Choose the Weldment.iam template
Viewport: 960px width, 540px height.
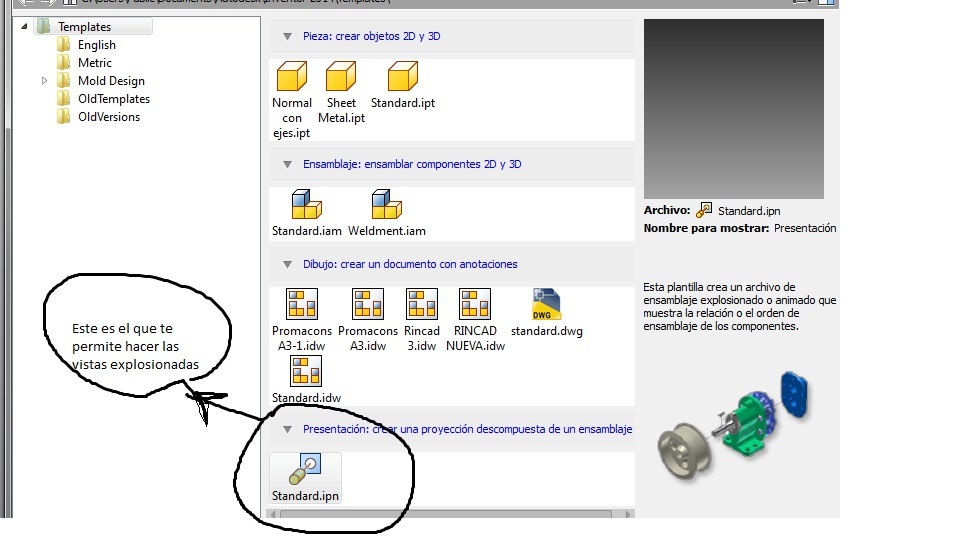point(387,212)
